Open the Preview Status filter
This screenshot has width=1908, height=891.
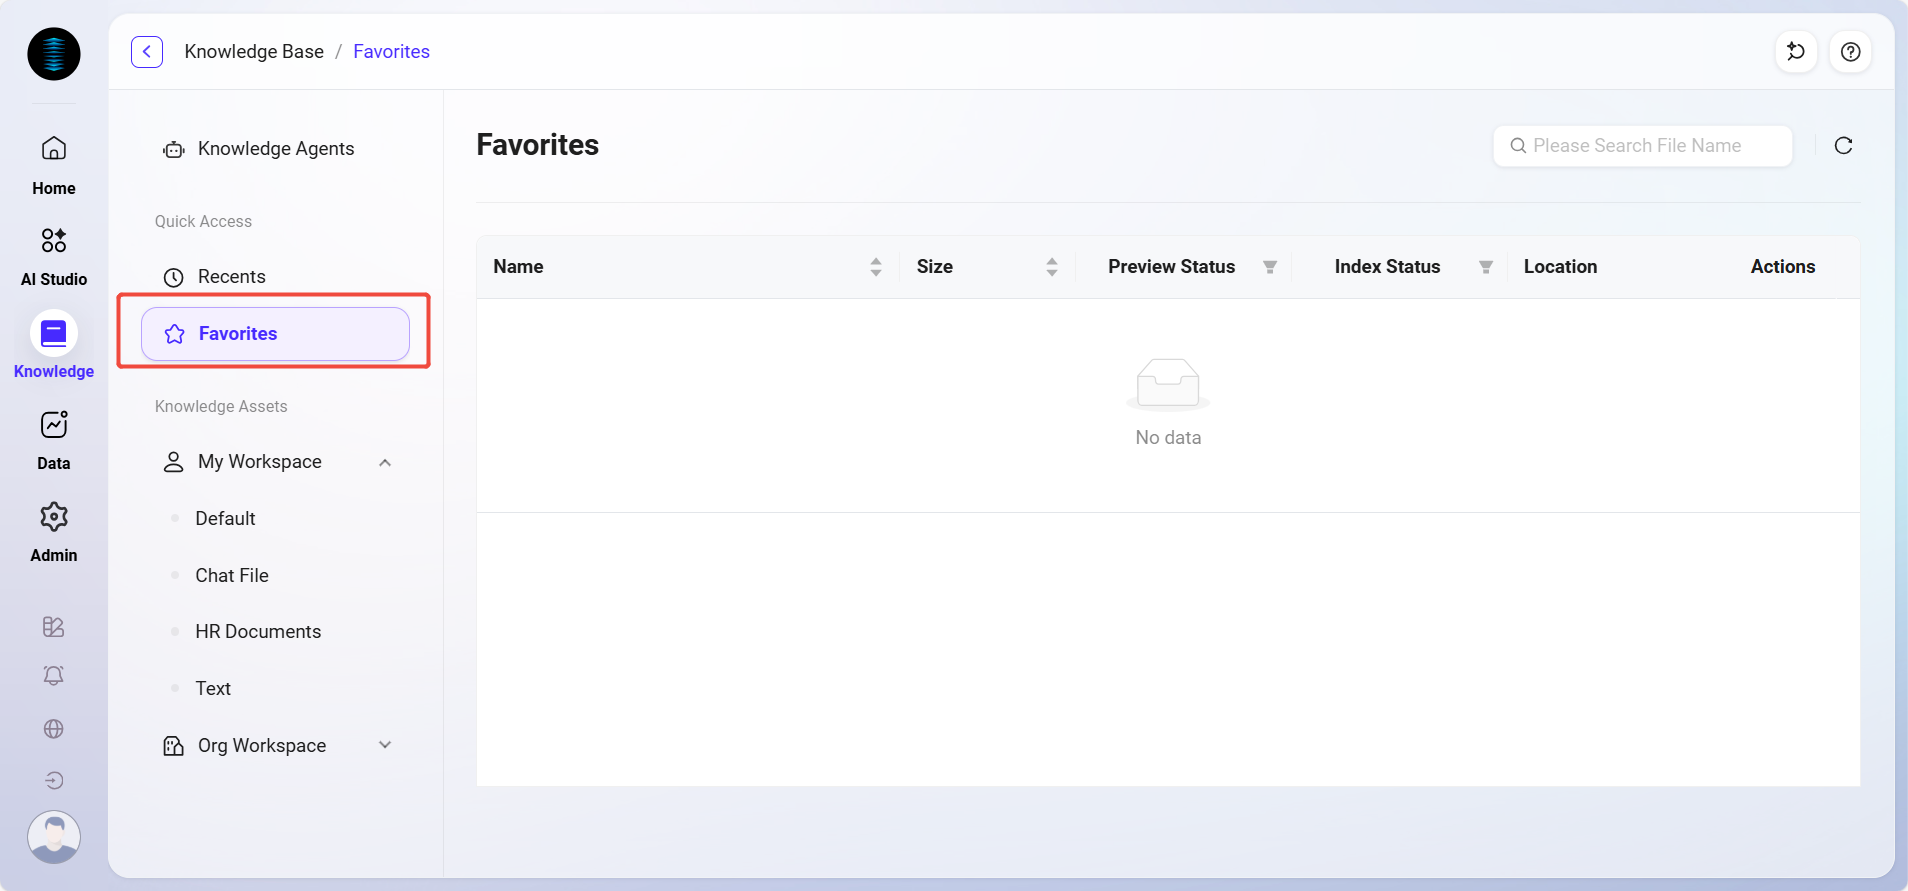[1269, 267]
